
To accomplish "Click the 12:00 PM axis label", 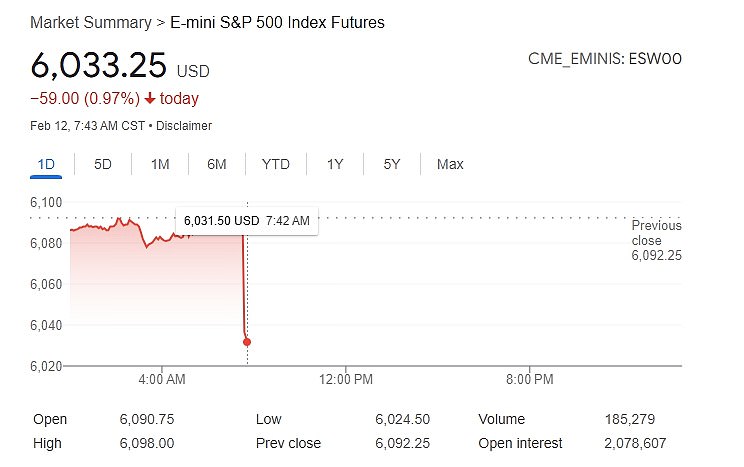I will tap(346, 379).
